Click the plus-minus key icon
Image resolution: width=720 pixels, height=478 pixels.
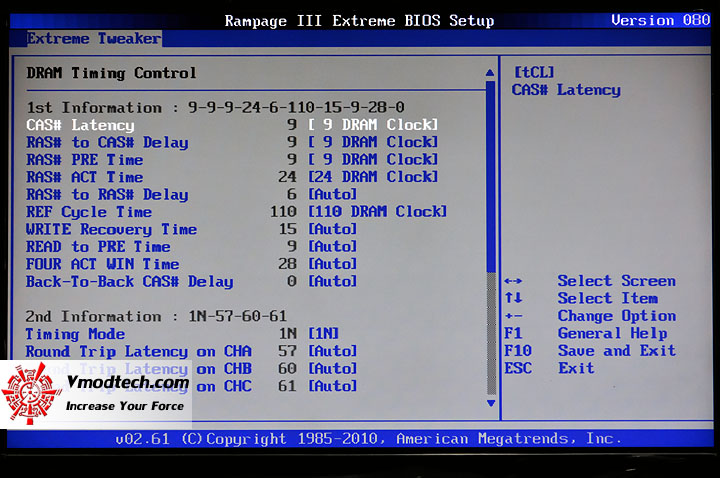coord(513,316)
